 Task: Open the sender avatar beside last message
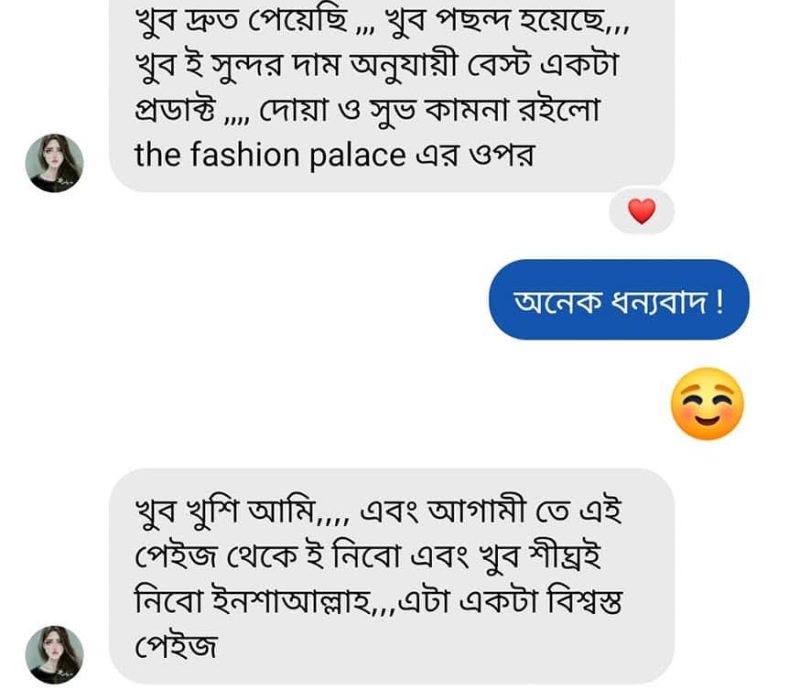[x=54, y=656]
